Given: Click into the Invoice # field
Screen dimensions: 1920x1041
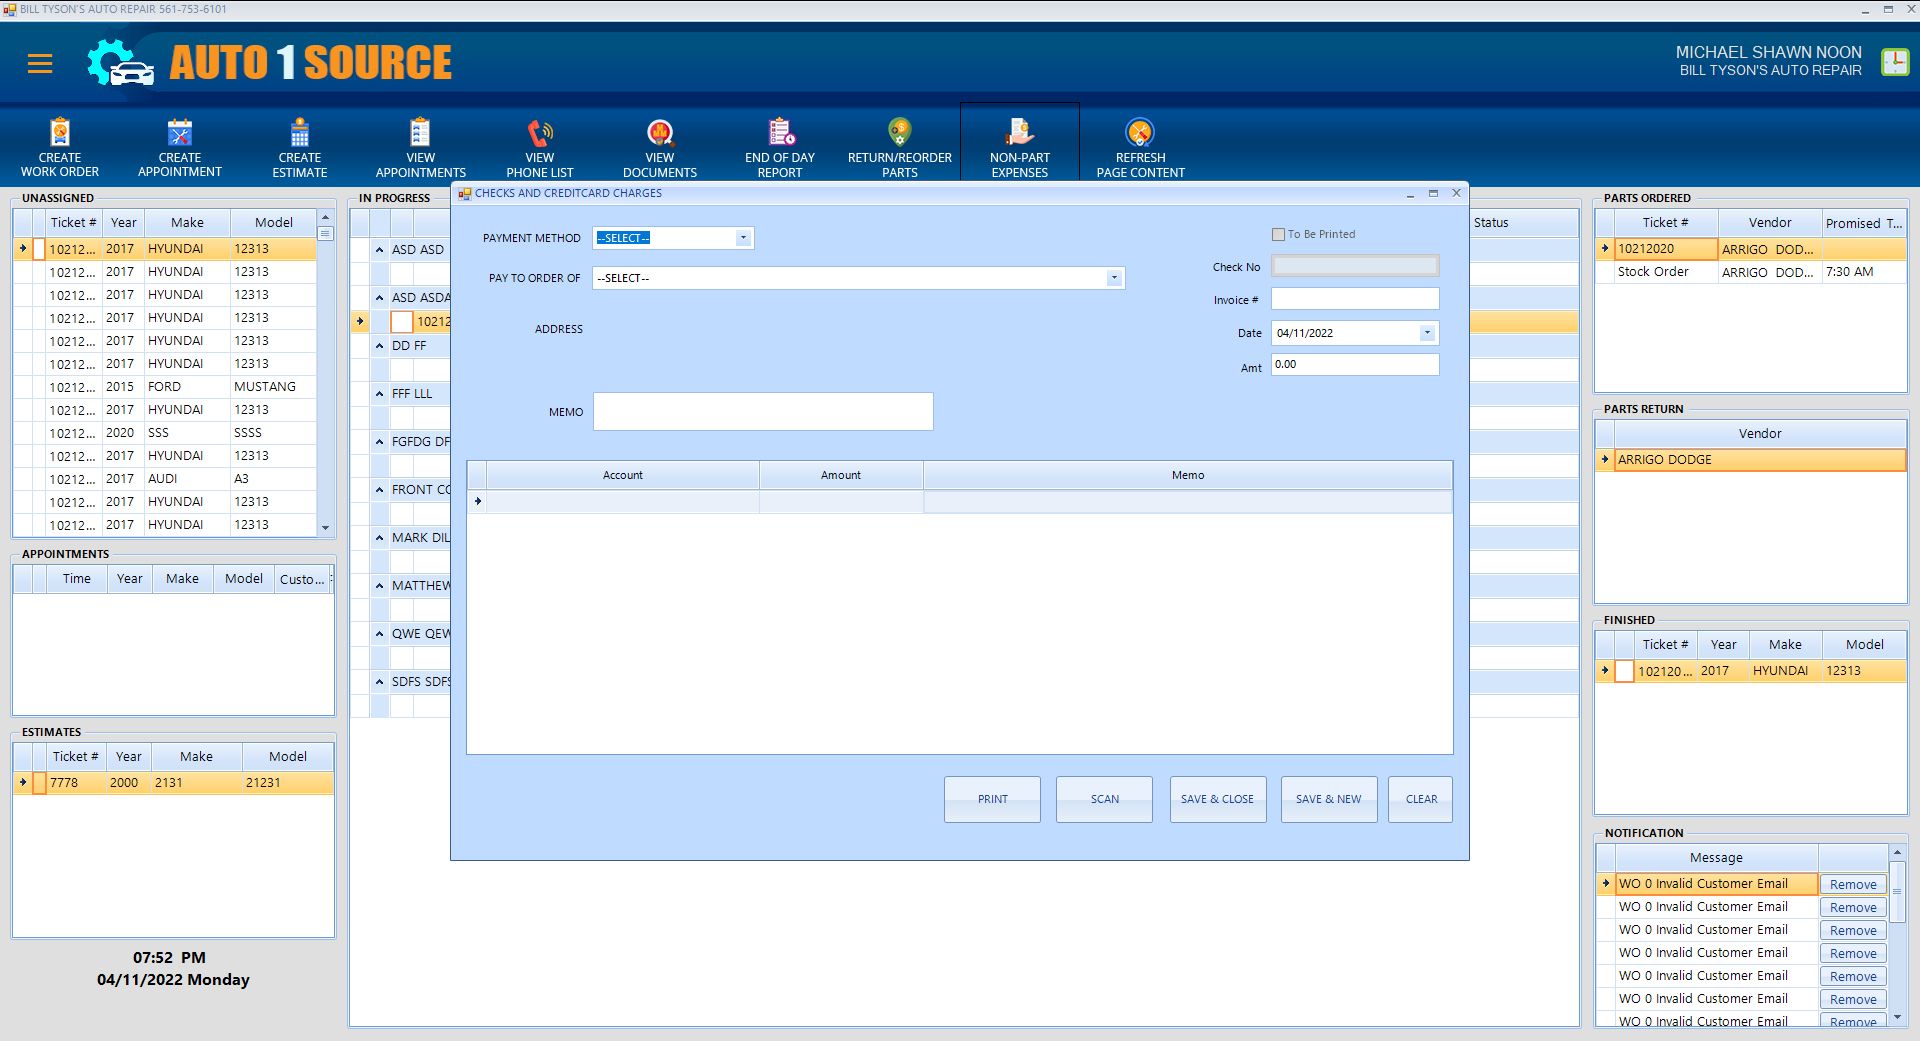Looking at the screenshot, I should 1354,299.
